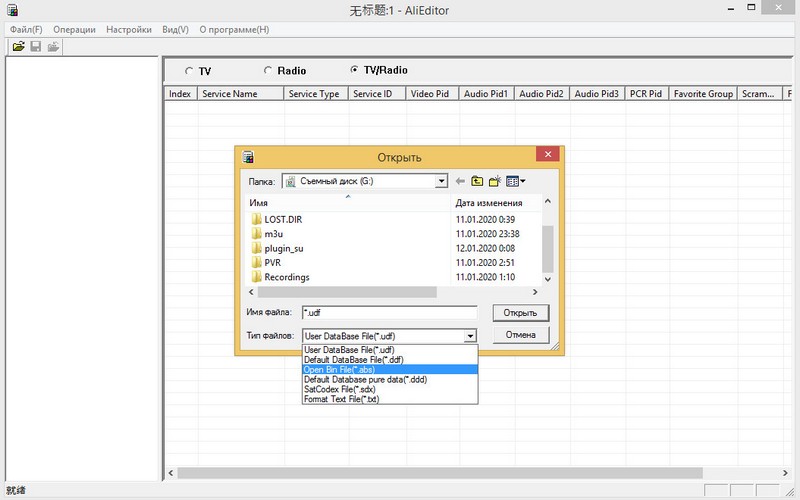The width and height of the screenshot is (800, 500).
Task: Open the О программе(H) menu
Action: click(234, 30)
